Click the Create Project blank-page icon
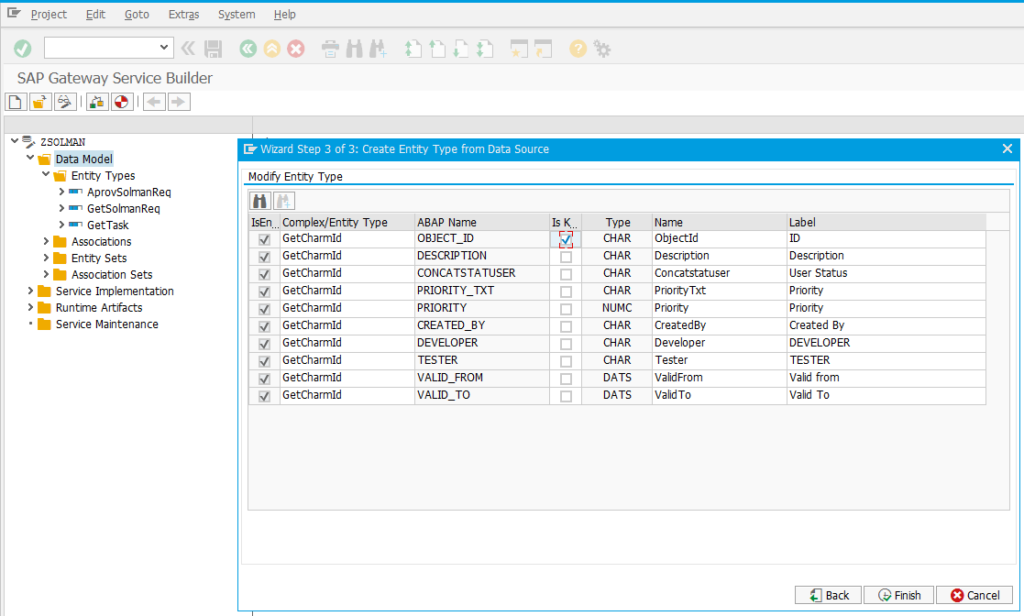 (16, 102)
